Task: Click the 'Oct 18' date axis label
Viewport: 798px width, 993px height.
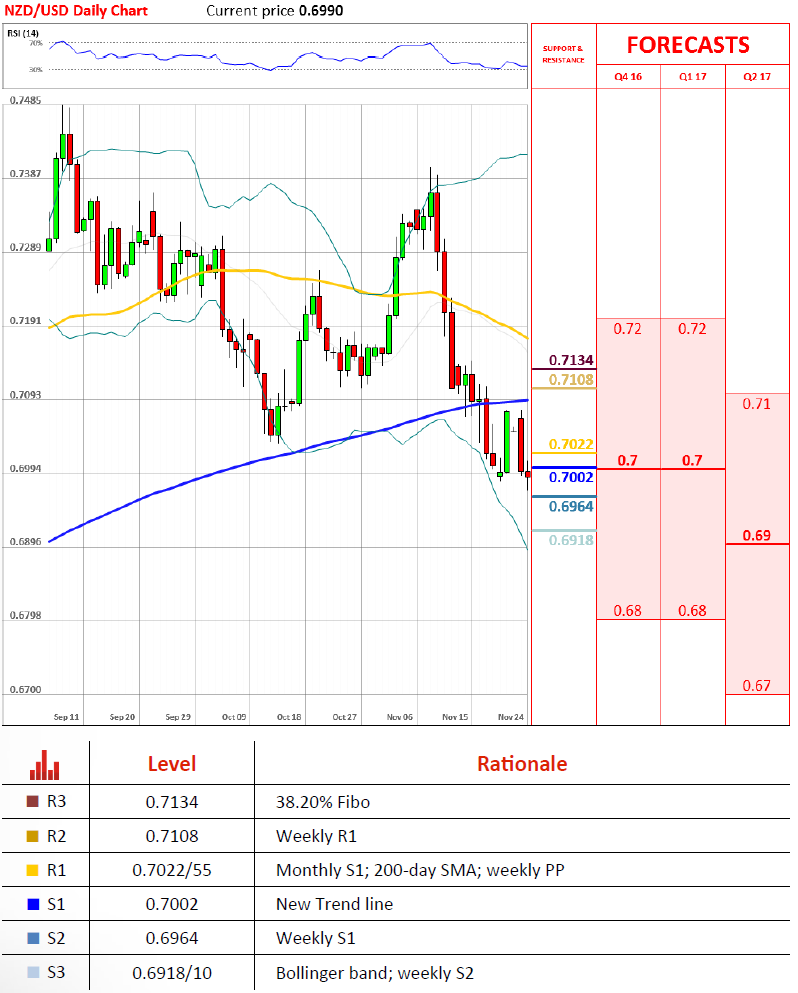Action: coord(289,717)
